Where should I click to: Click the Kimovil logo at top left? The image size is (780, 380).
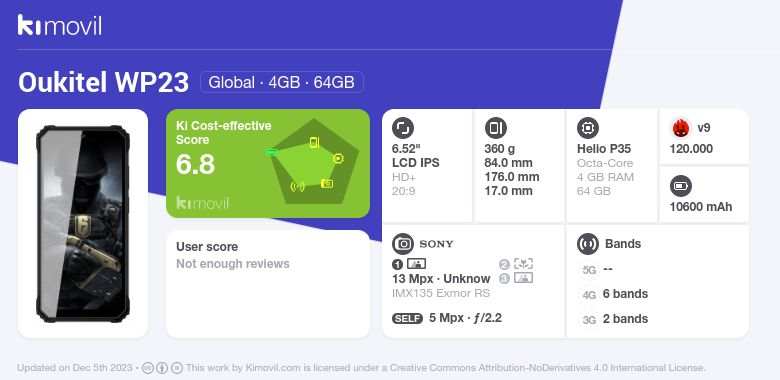(60, 25)
